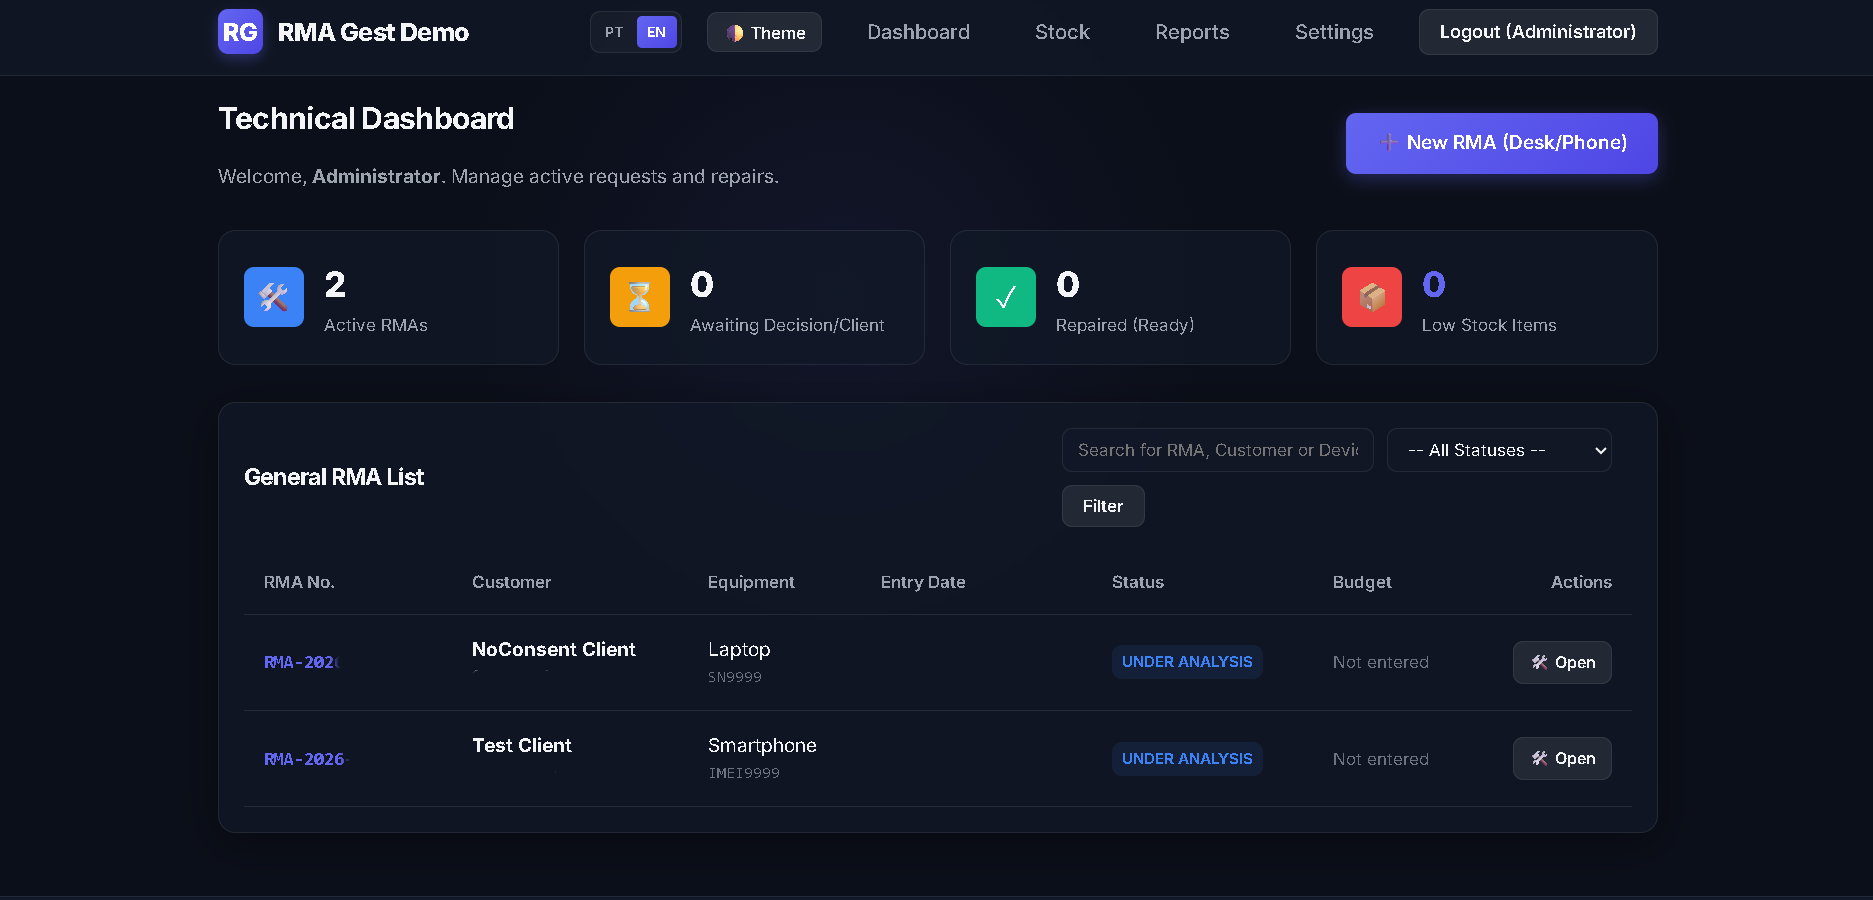Log out of the Administrator account
Image resolution: width=1873 pixels, height=900 pixels.
[x=1538, y=32]
